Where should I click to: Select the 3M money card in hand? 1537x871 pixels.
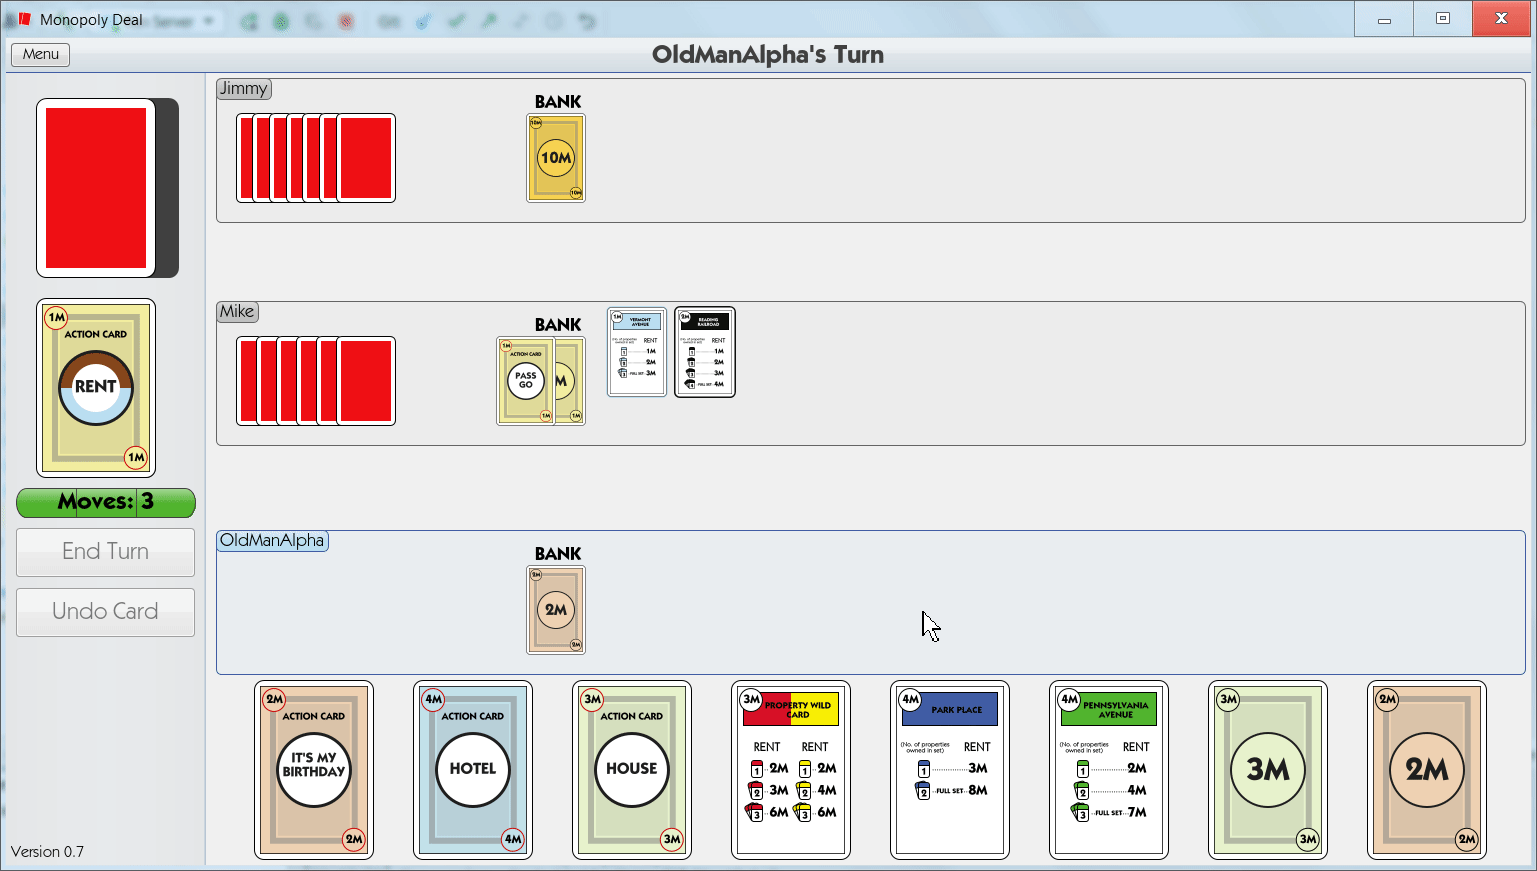tap(1268, 770)
